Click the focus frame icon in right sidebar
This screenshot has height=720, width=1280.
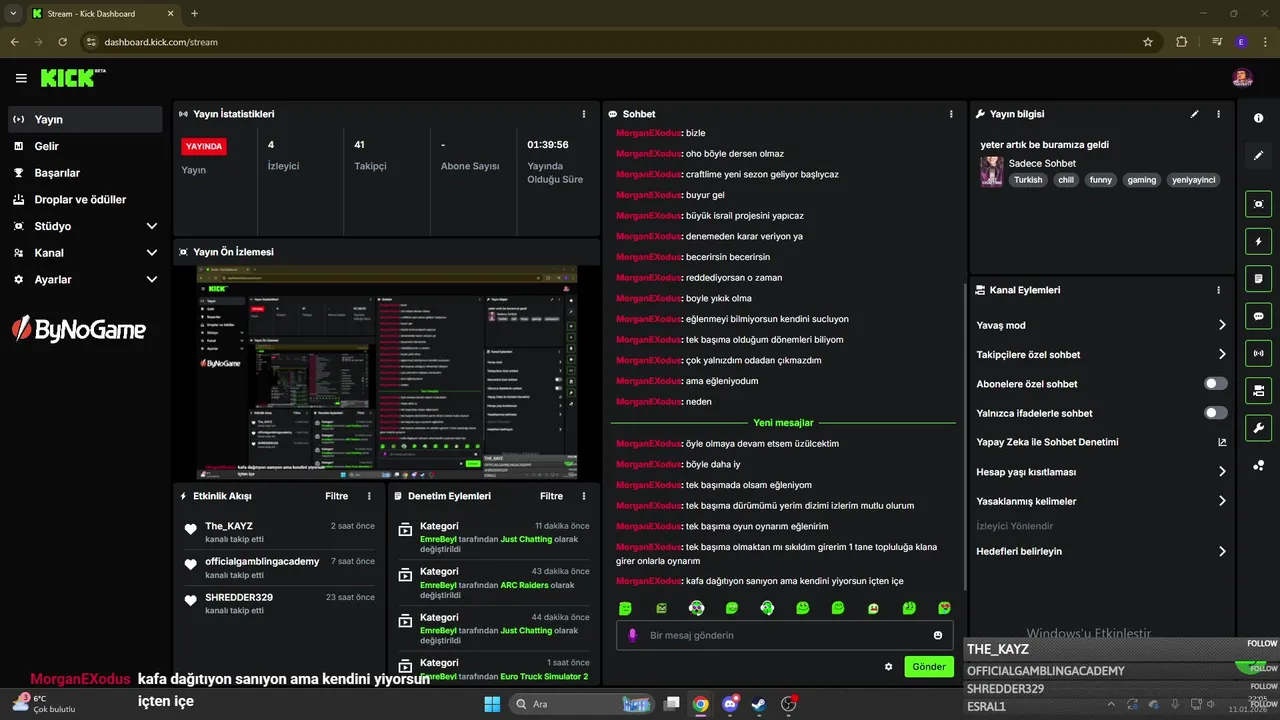point(1258,203)
